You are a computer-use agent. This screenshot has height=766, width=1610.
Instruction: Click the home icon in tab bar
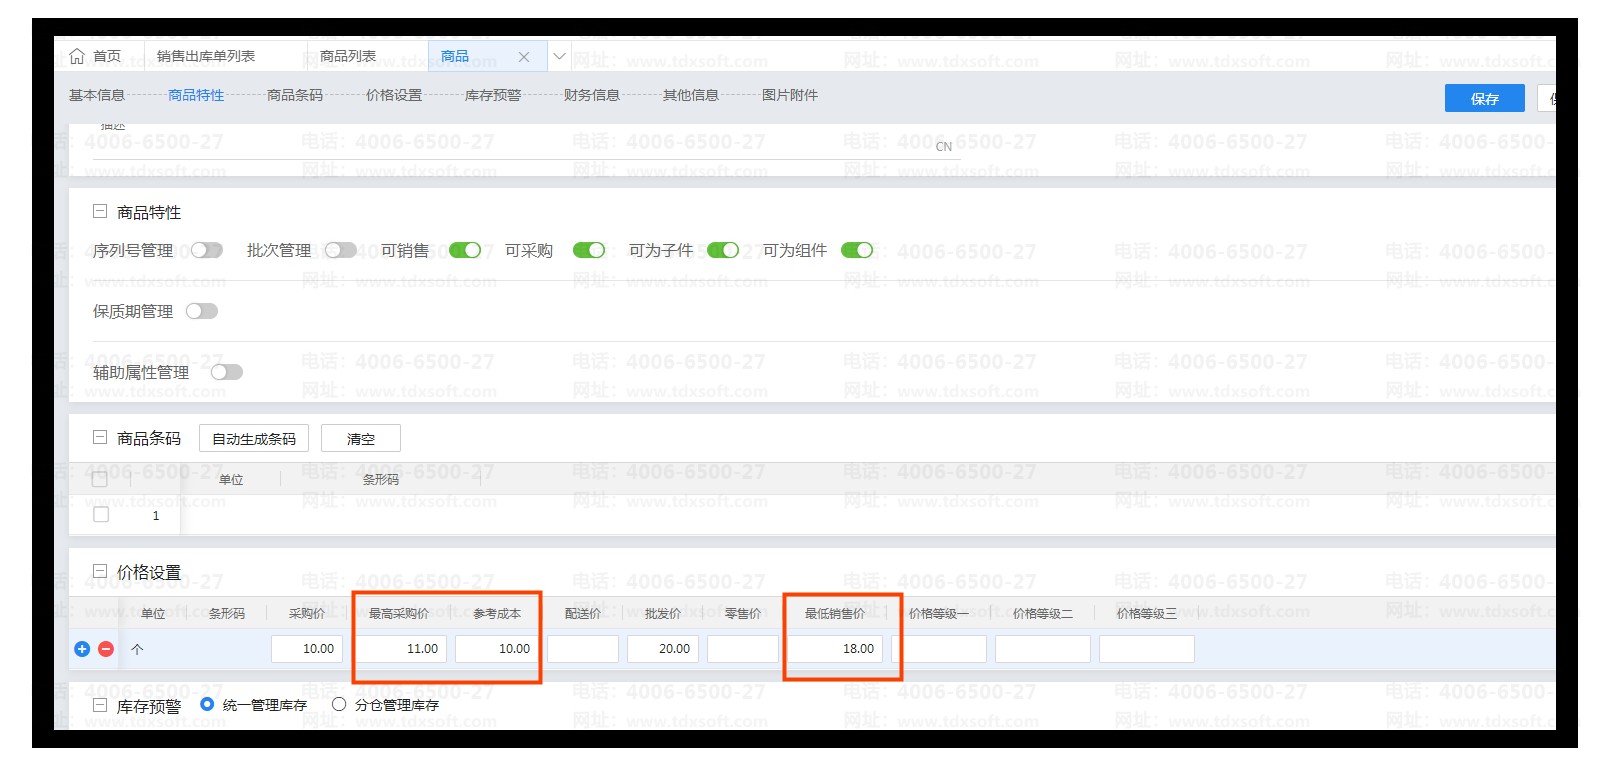[77, 56]
